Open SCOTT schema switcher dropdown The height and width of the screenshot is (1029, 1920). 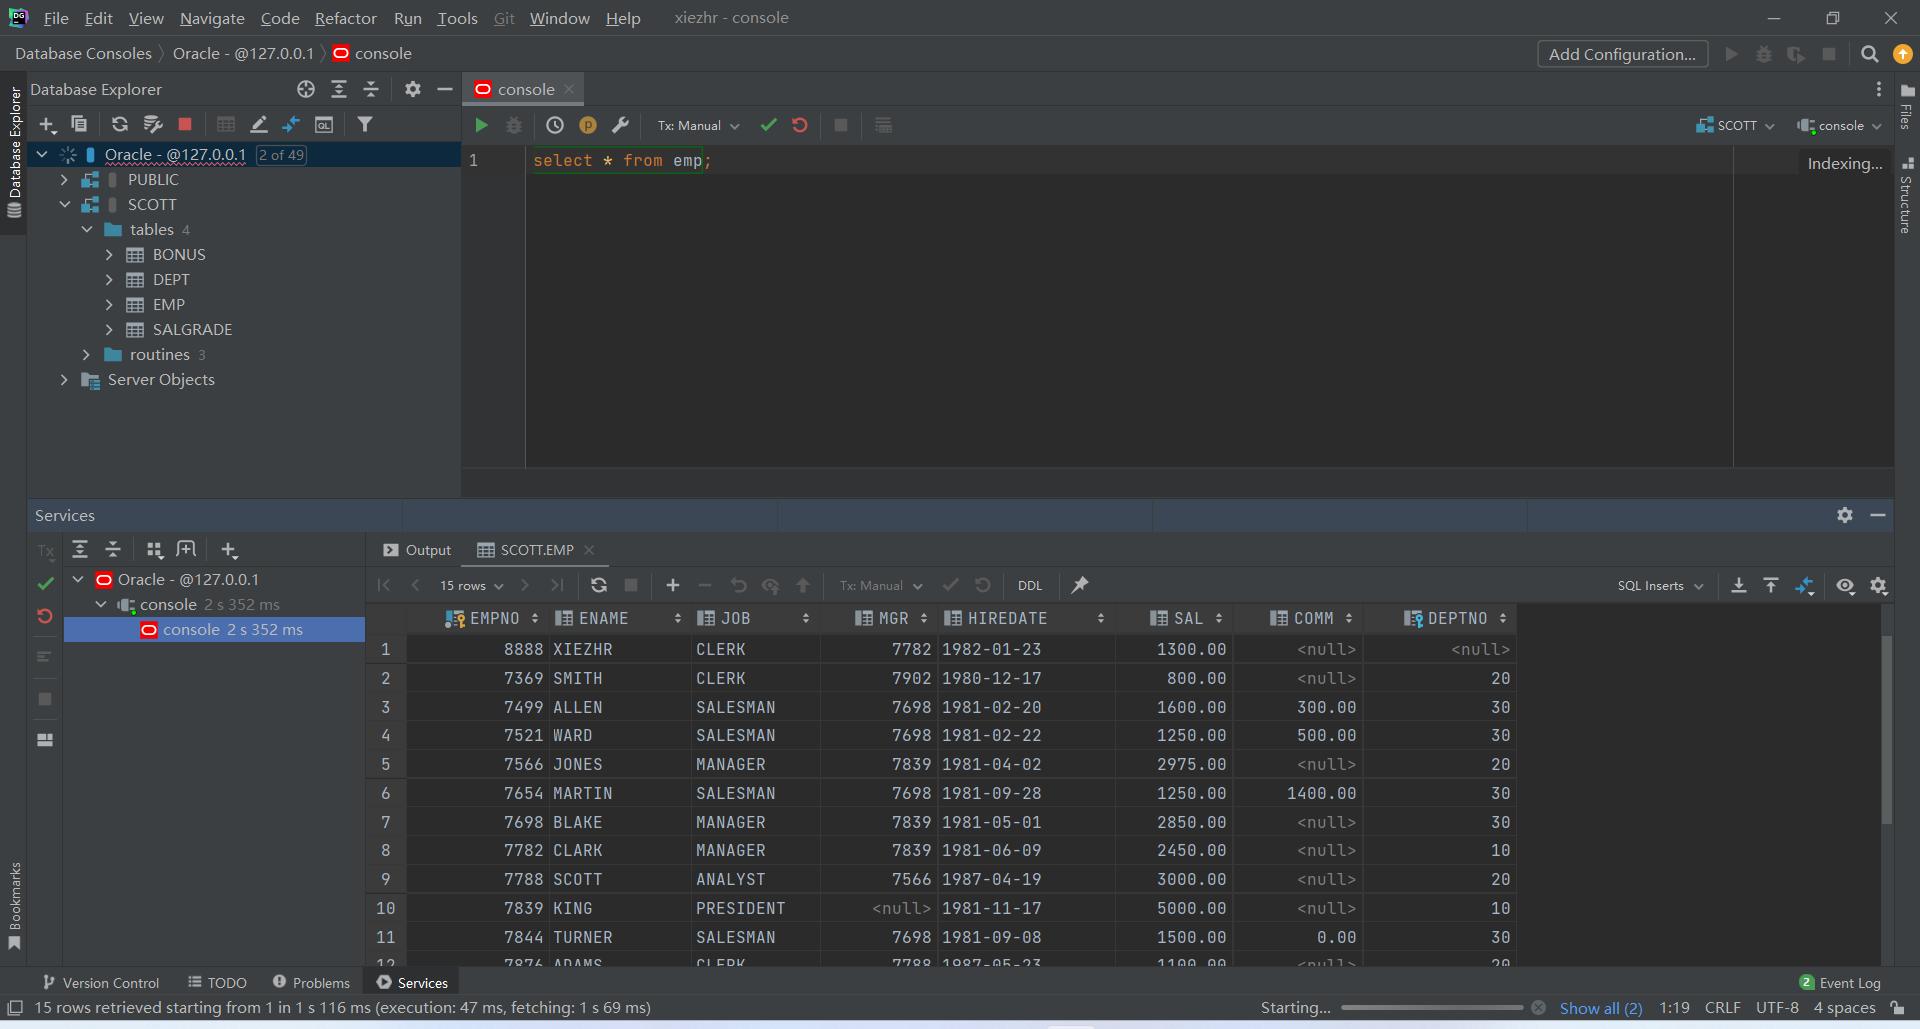1736,125
